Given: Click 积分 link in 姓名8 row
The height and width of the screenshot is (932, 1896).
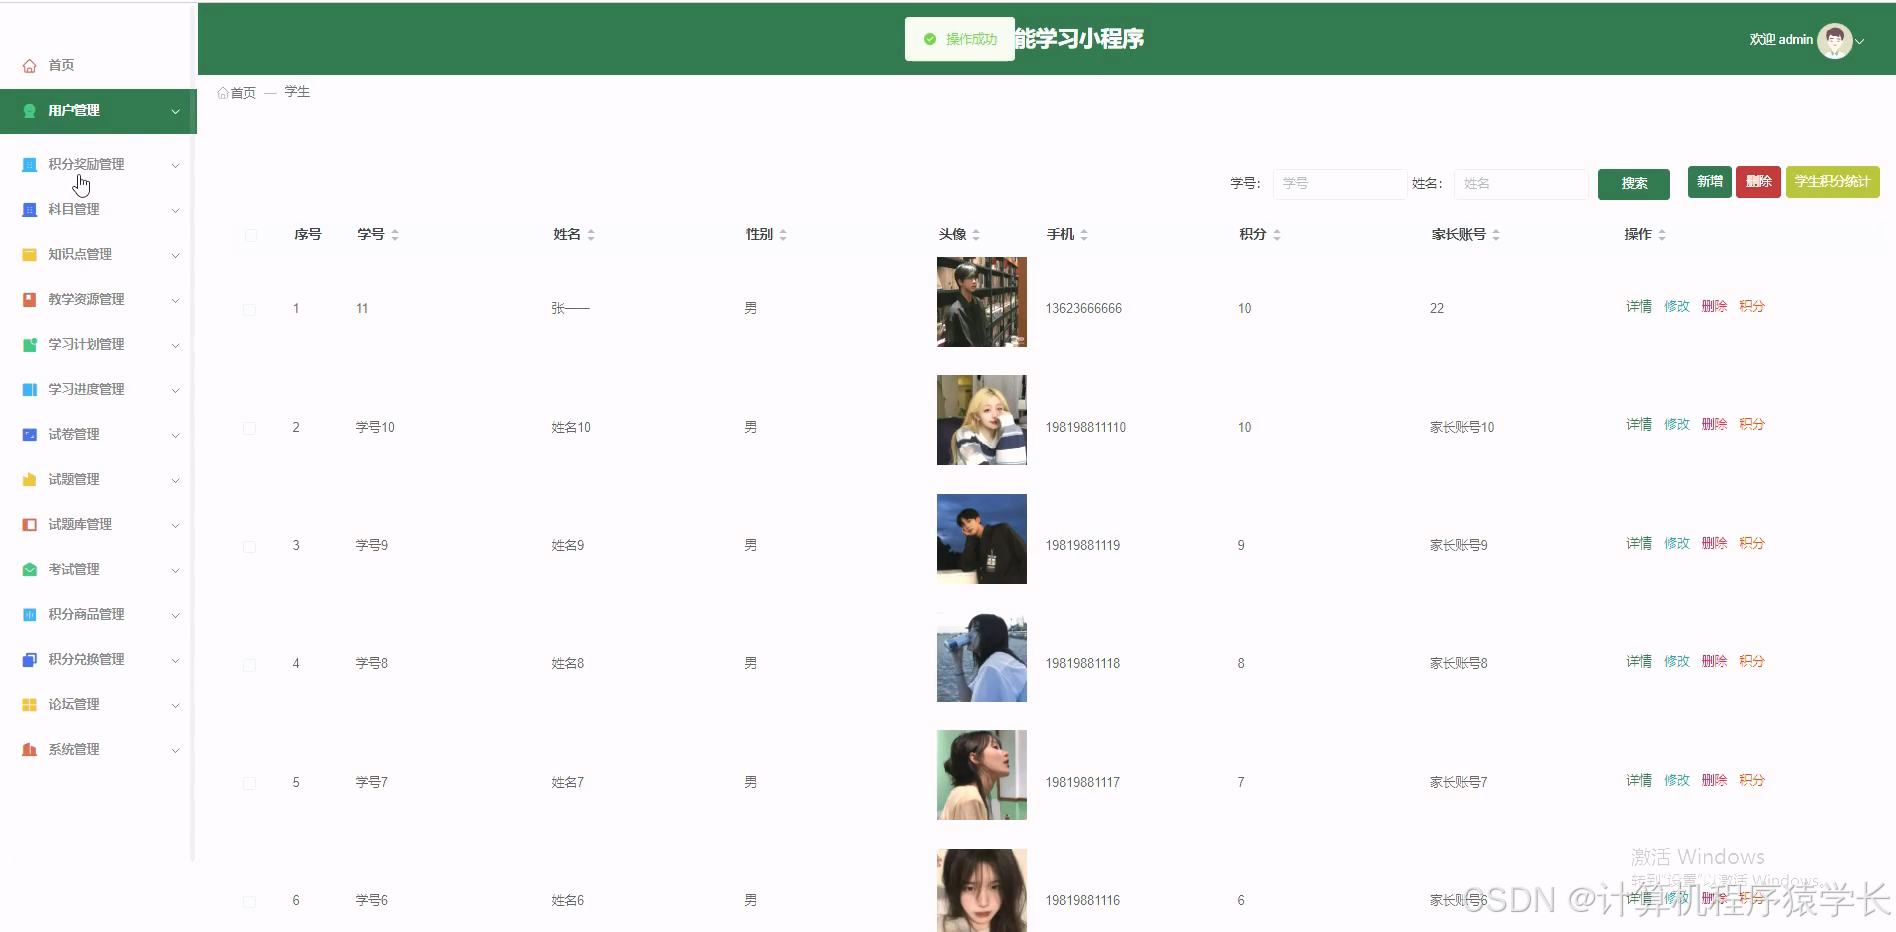Looking at the screenshot, I should 1752,661.
